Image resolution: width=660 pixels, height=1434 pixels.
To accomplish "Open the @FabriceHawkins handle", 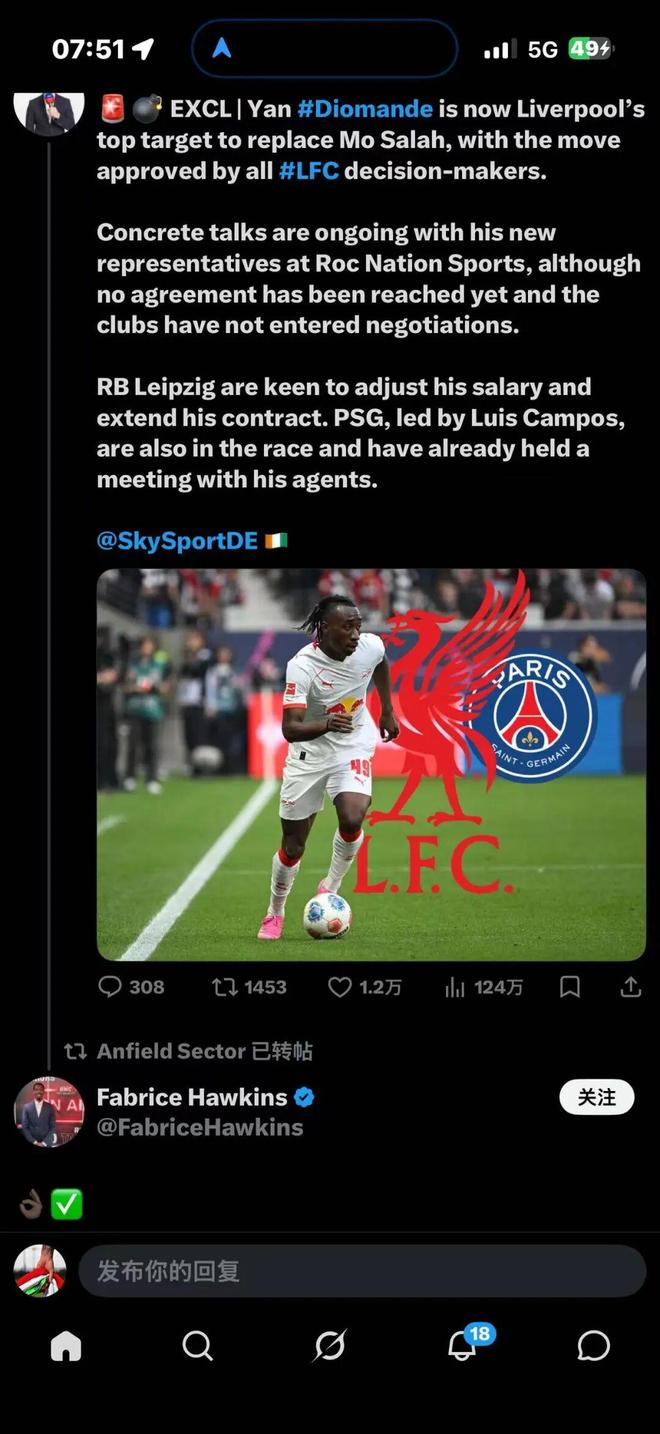I will [x=200, y=1128].
